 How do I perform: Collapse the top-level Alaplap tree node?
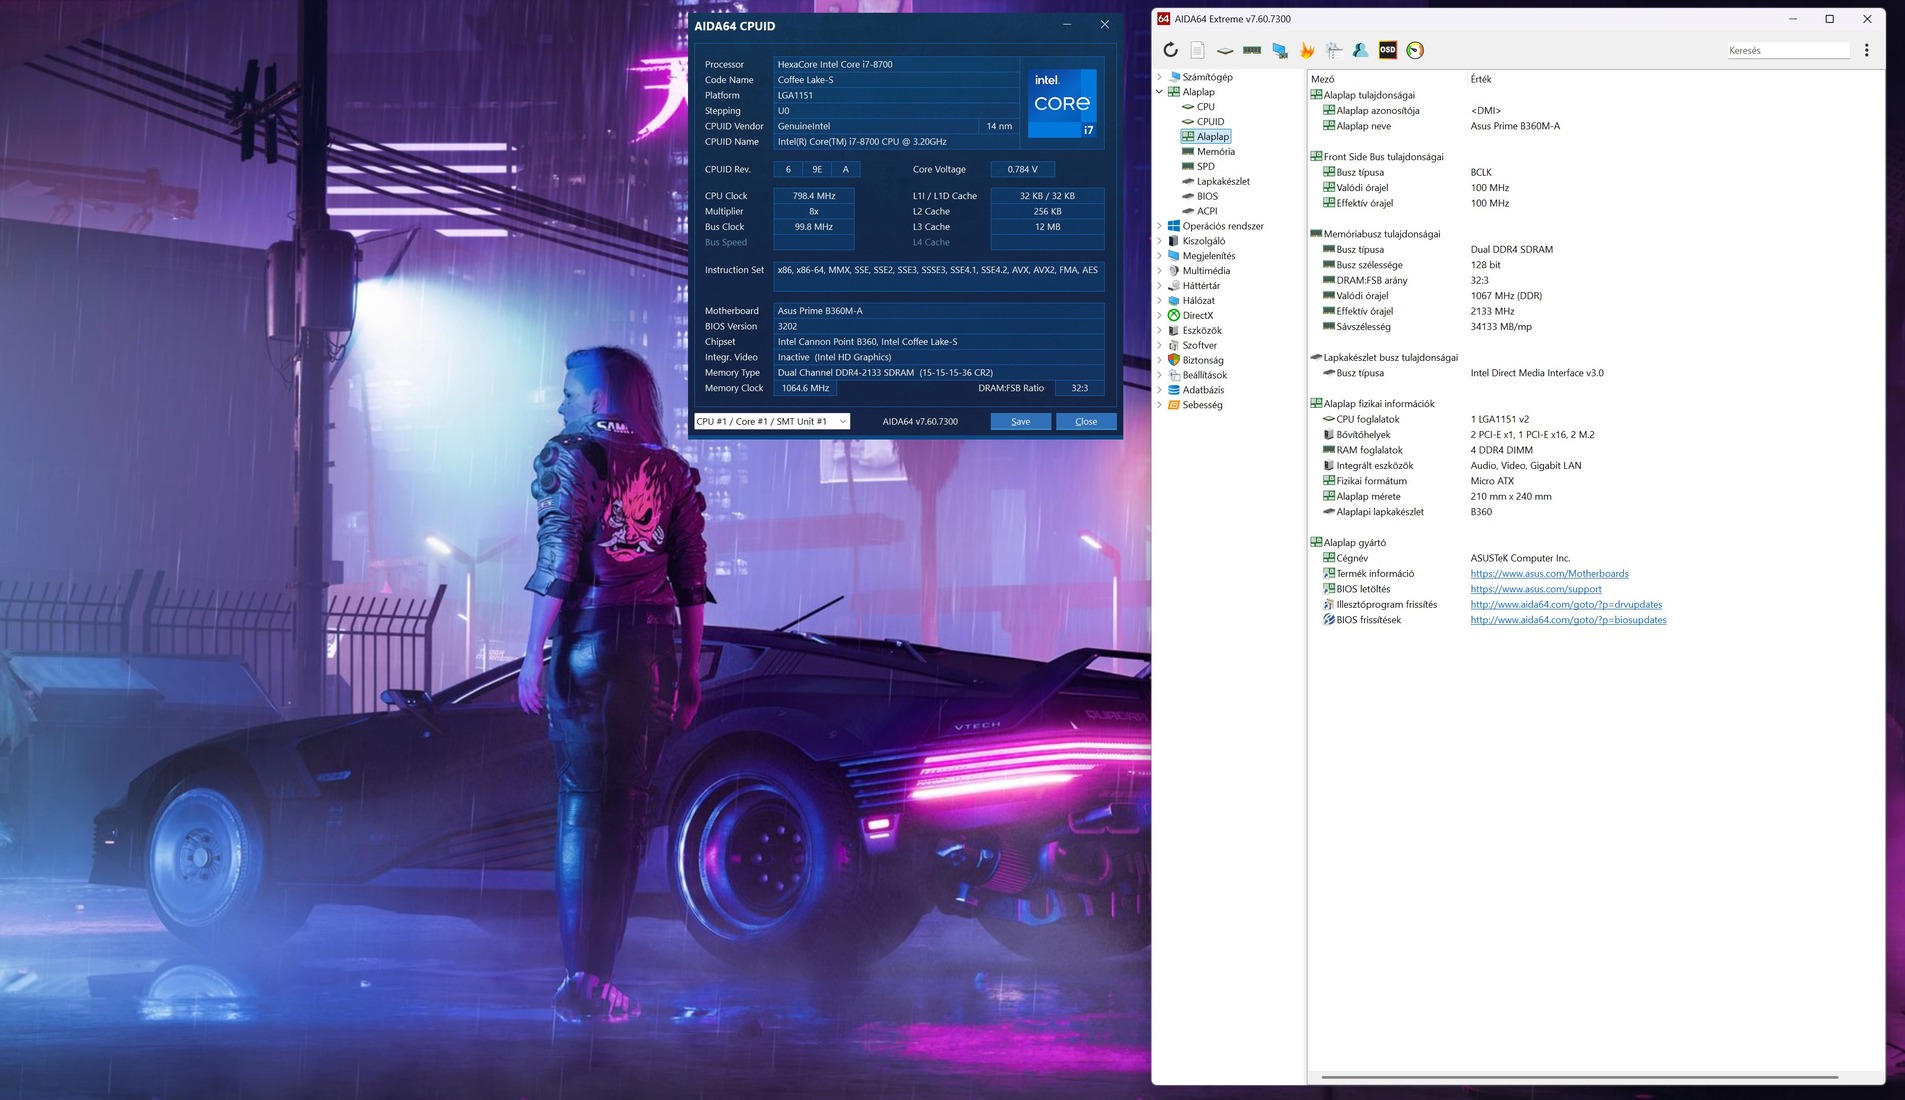[1160, 92]
